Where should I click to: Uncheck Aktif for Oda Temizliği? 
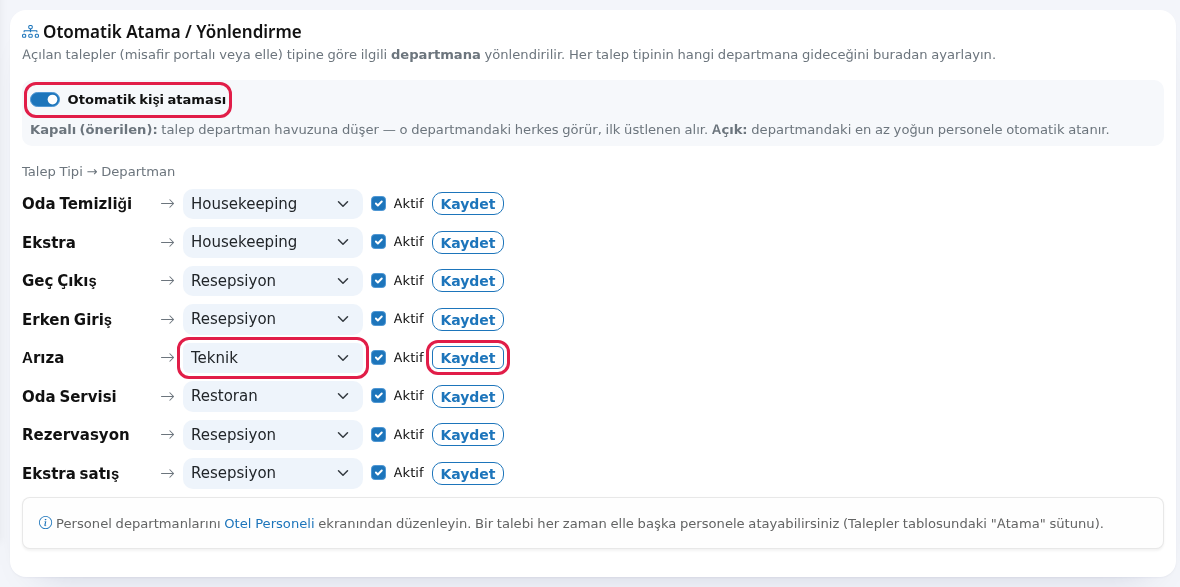coord(379,203)
